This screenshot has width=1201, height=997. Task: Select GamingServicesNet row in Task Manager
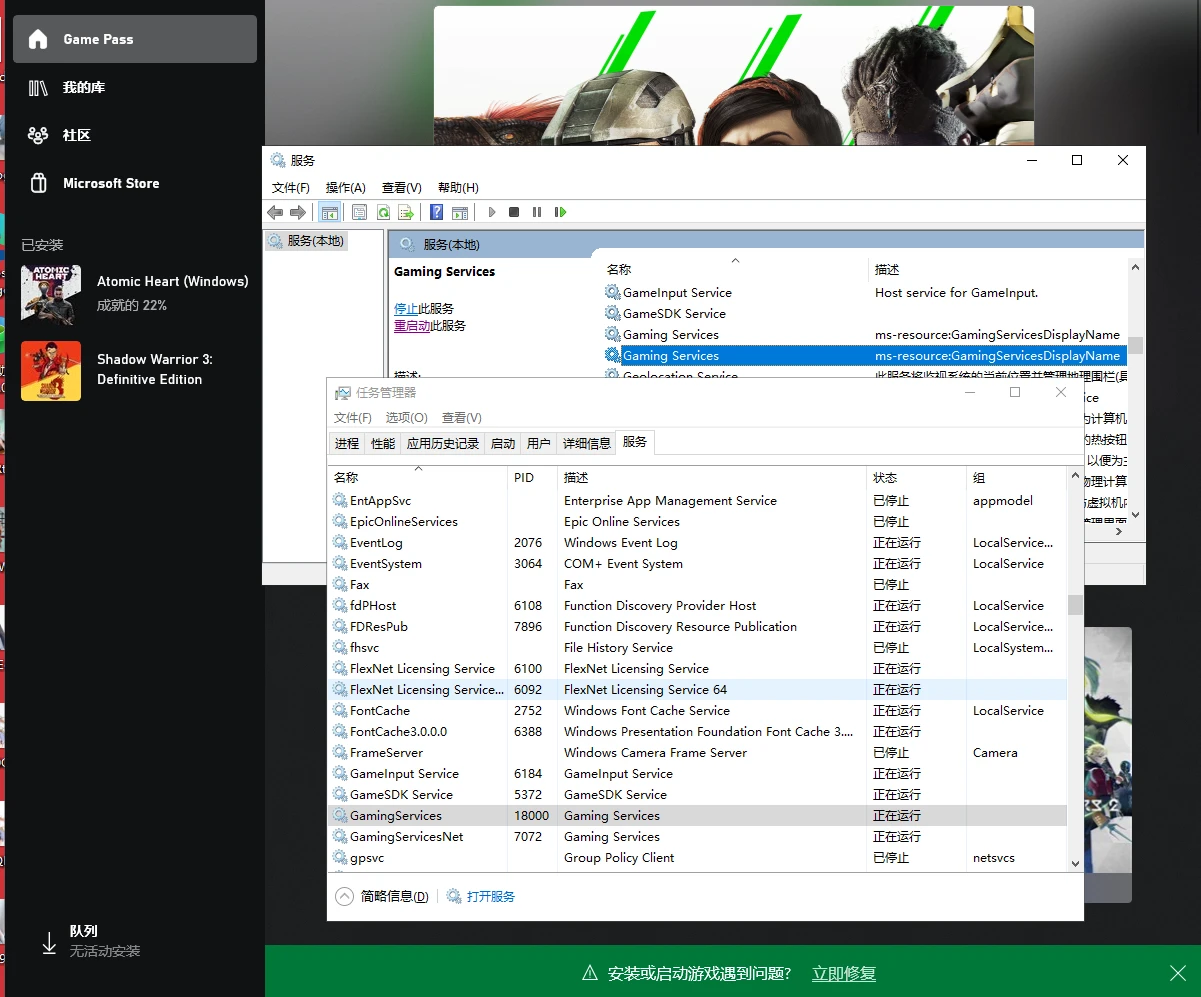tap(697, 836)
